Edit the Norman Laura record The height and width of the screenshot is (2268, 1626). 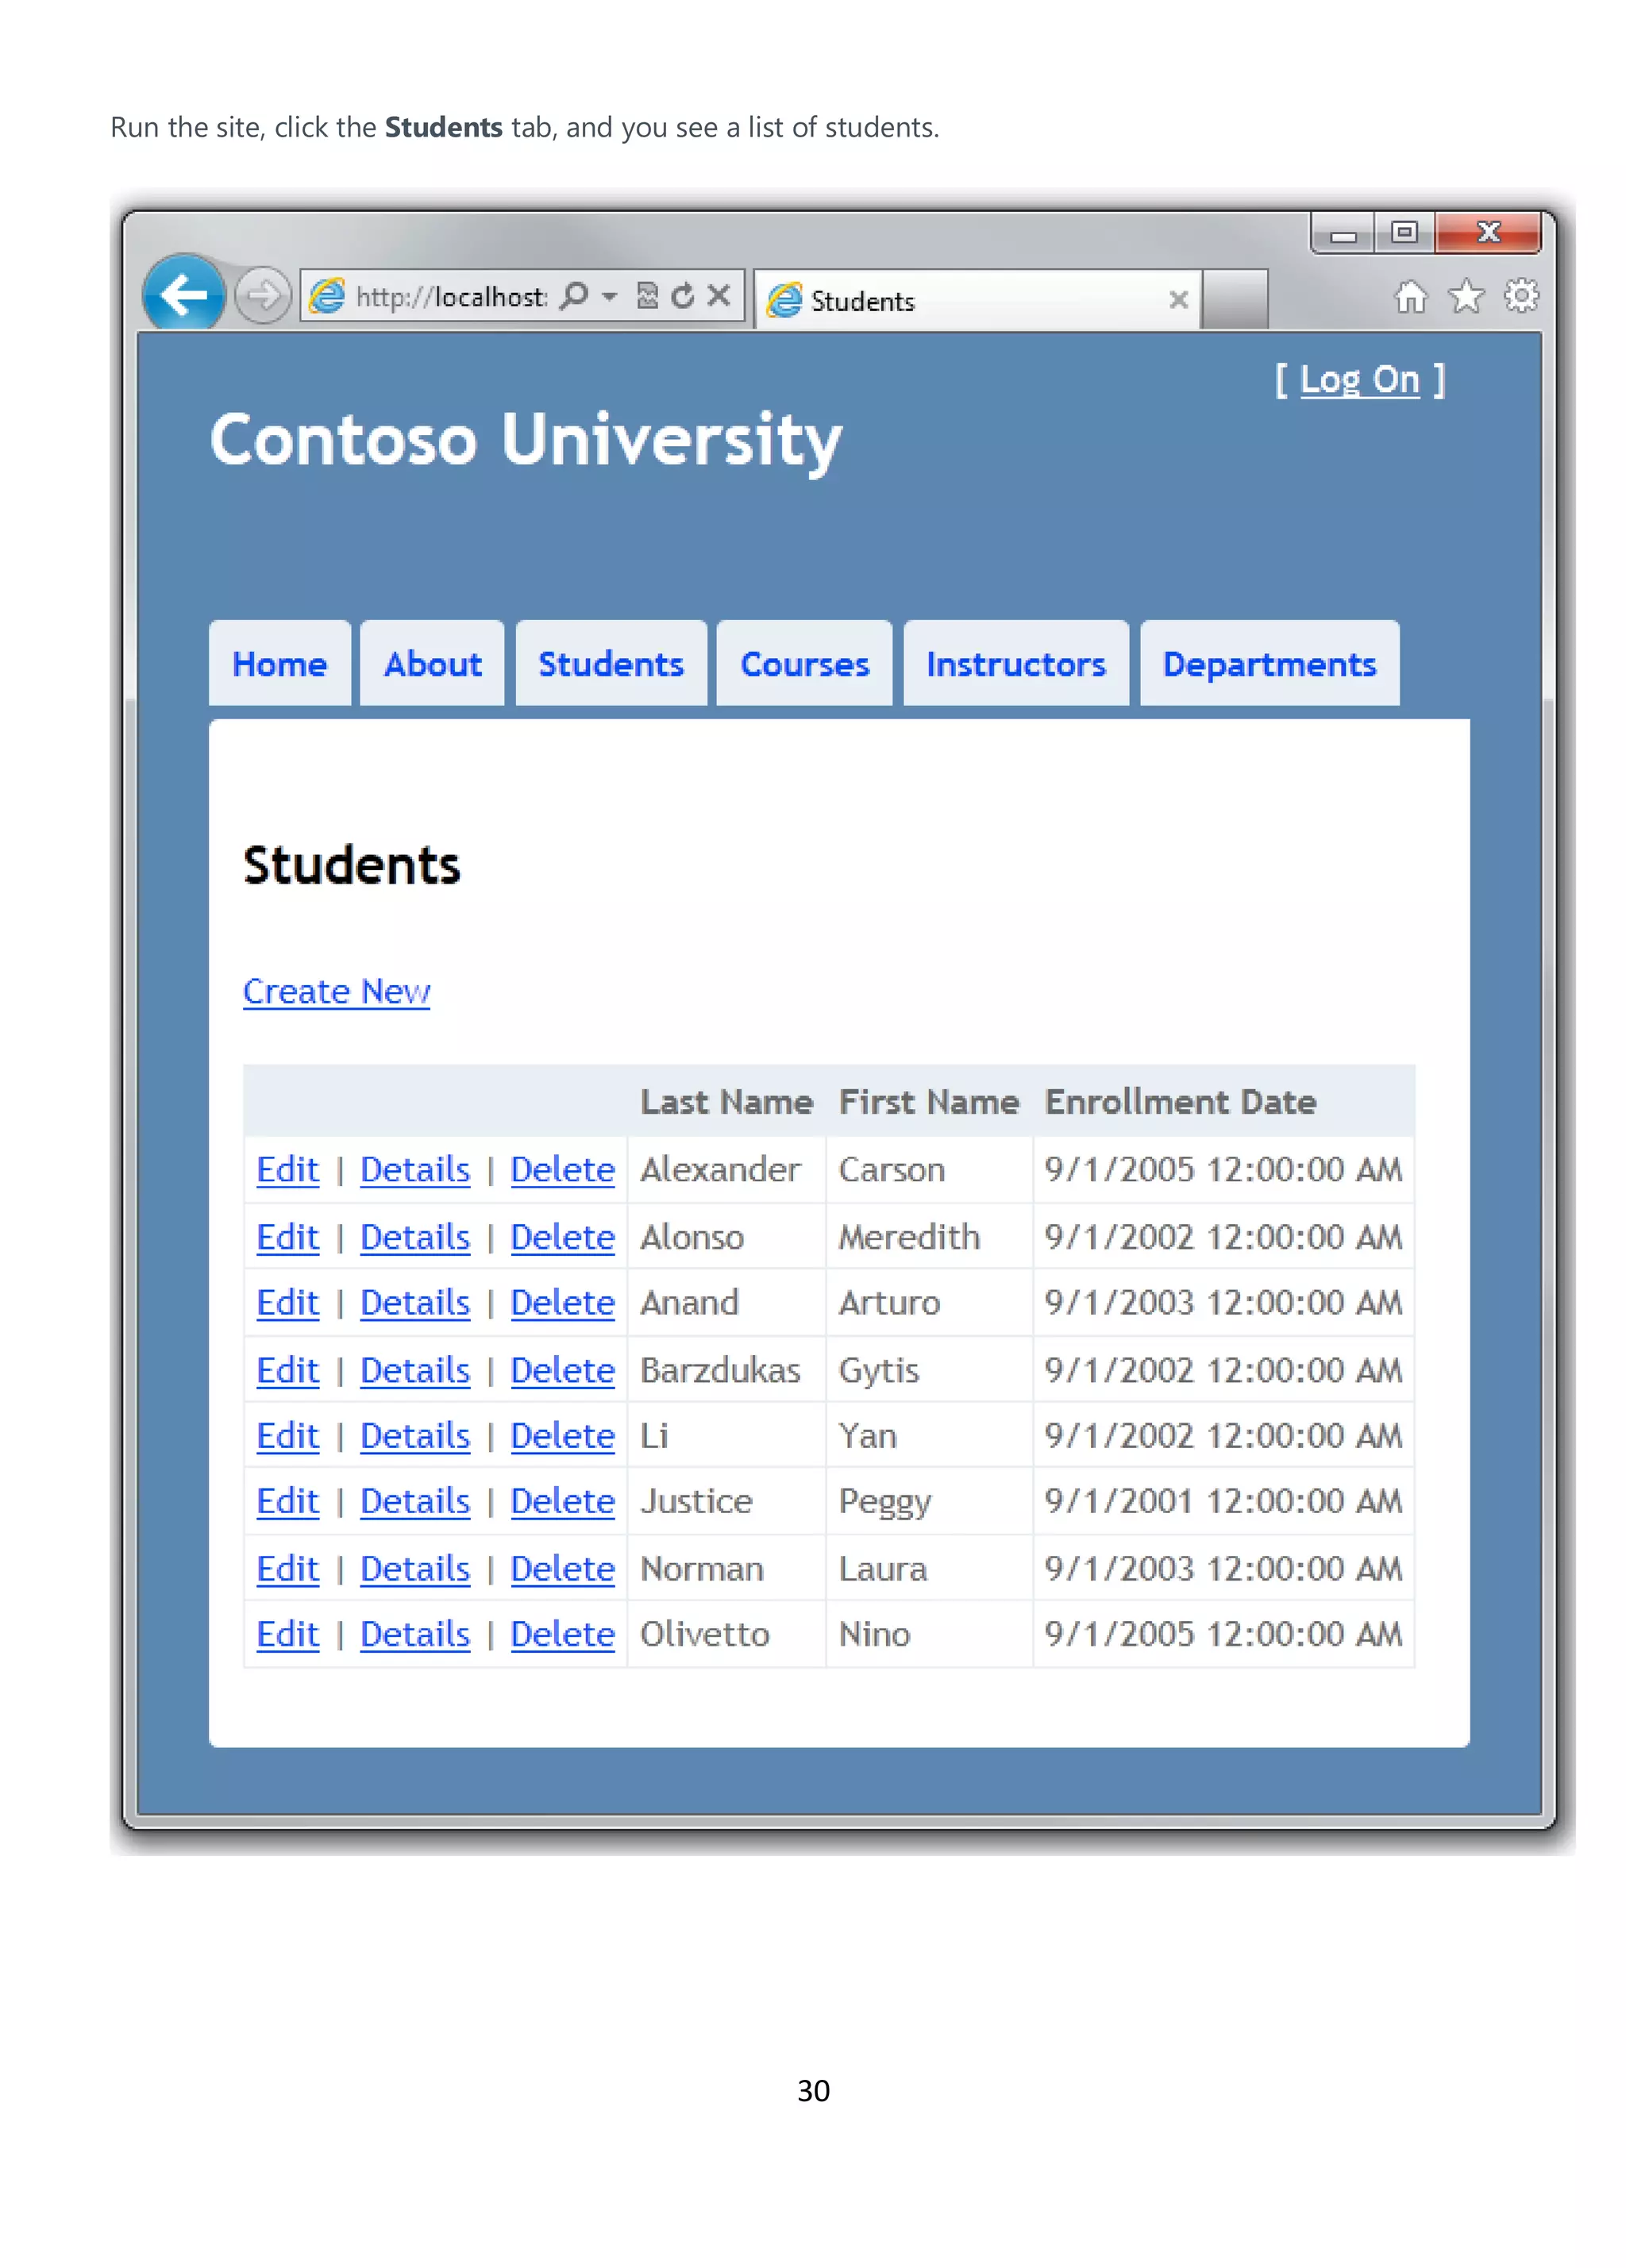[x=288, y=1569]
